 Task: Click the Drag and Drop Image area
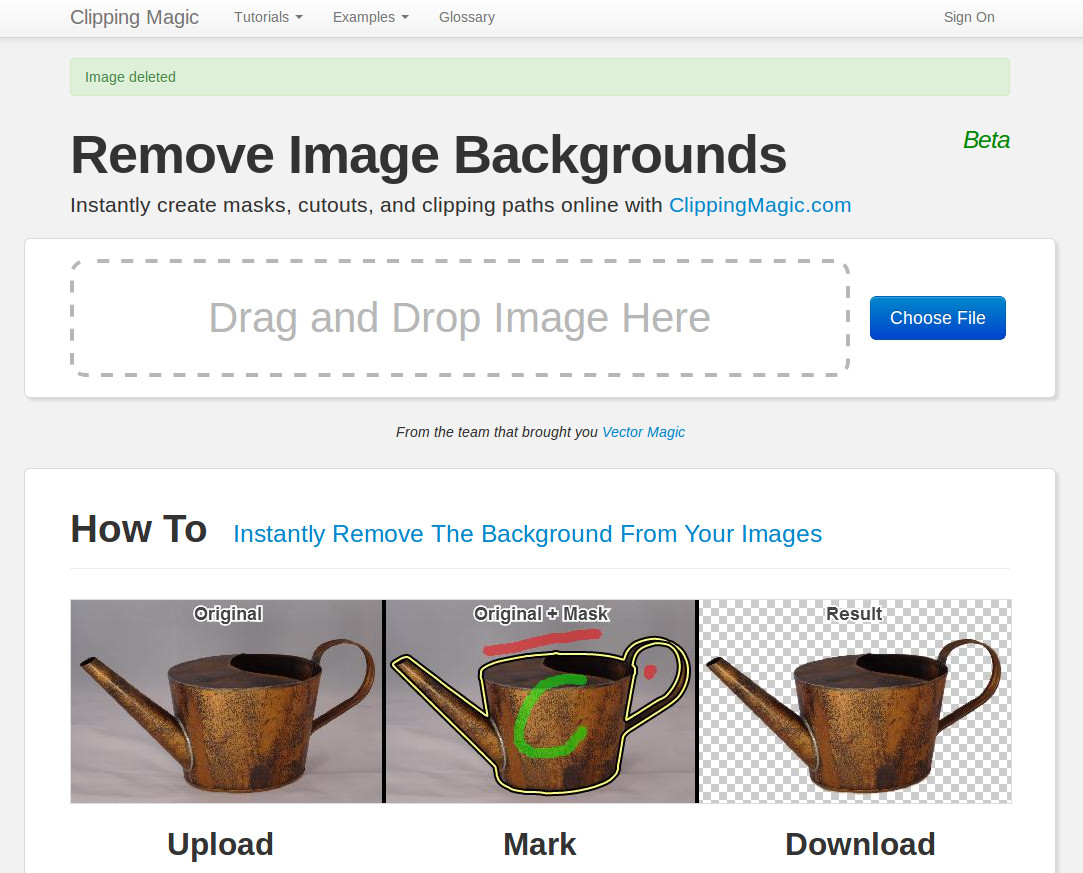coord(460,318)
